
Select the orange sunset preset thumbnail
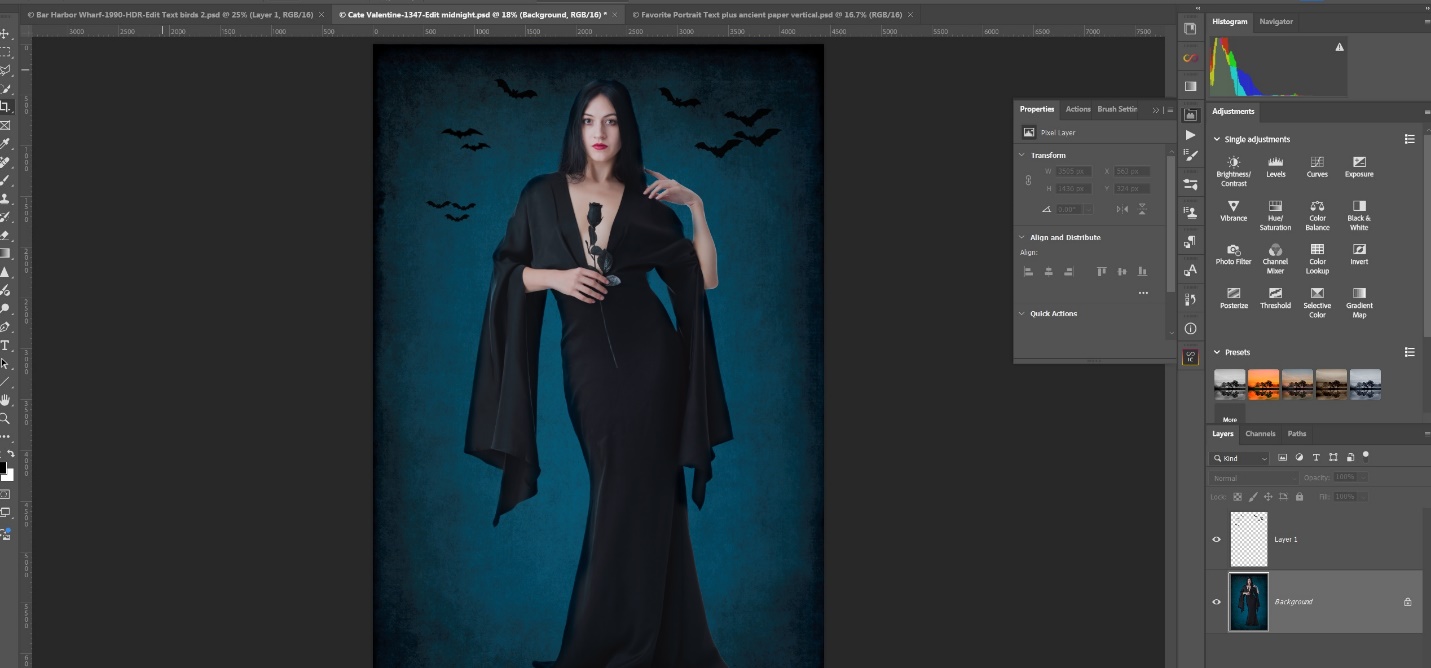[1264, 384]
